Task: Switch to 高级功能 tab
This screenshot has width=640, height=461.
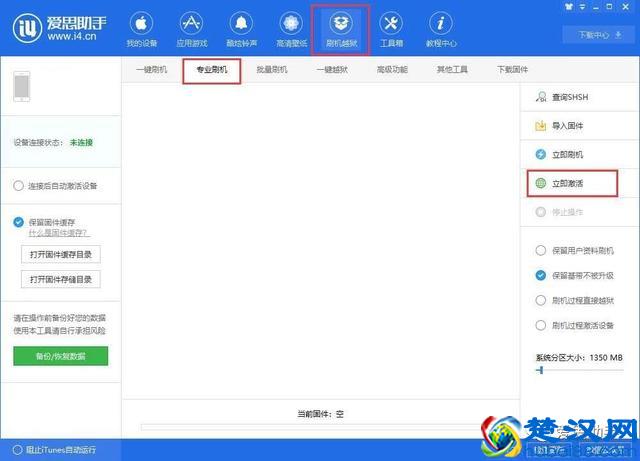Action: [392, 70]
